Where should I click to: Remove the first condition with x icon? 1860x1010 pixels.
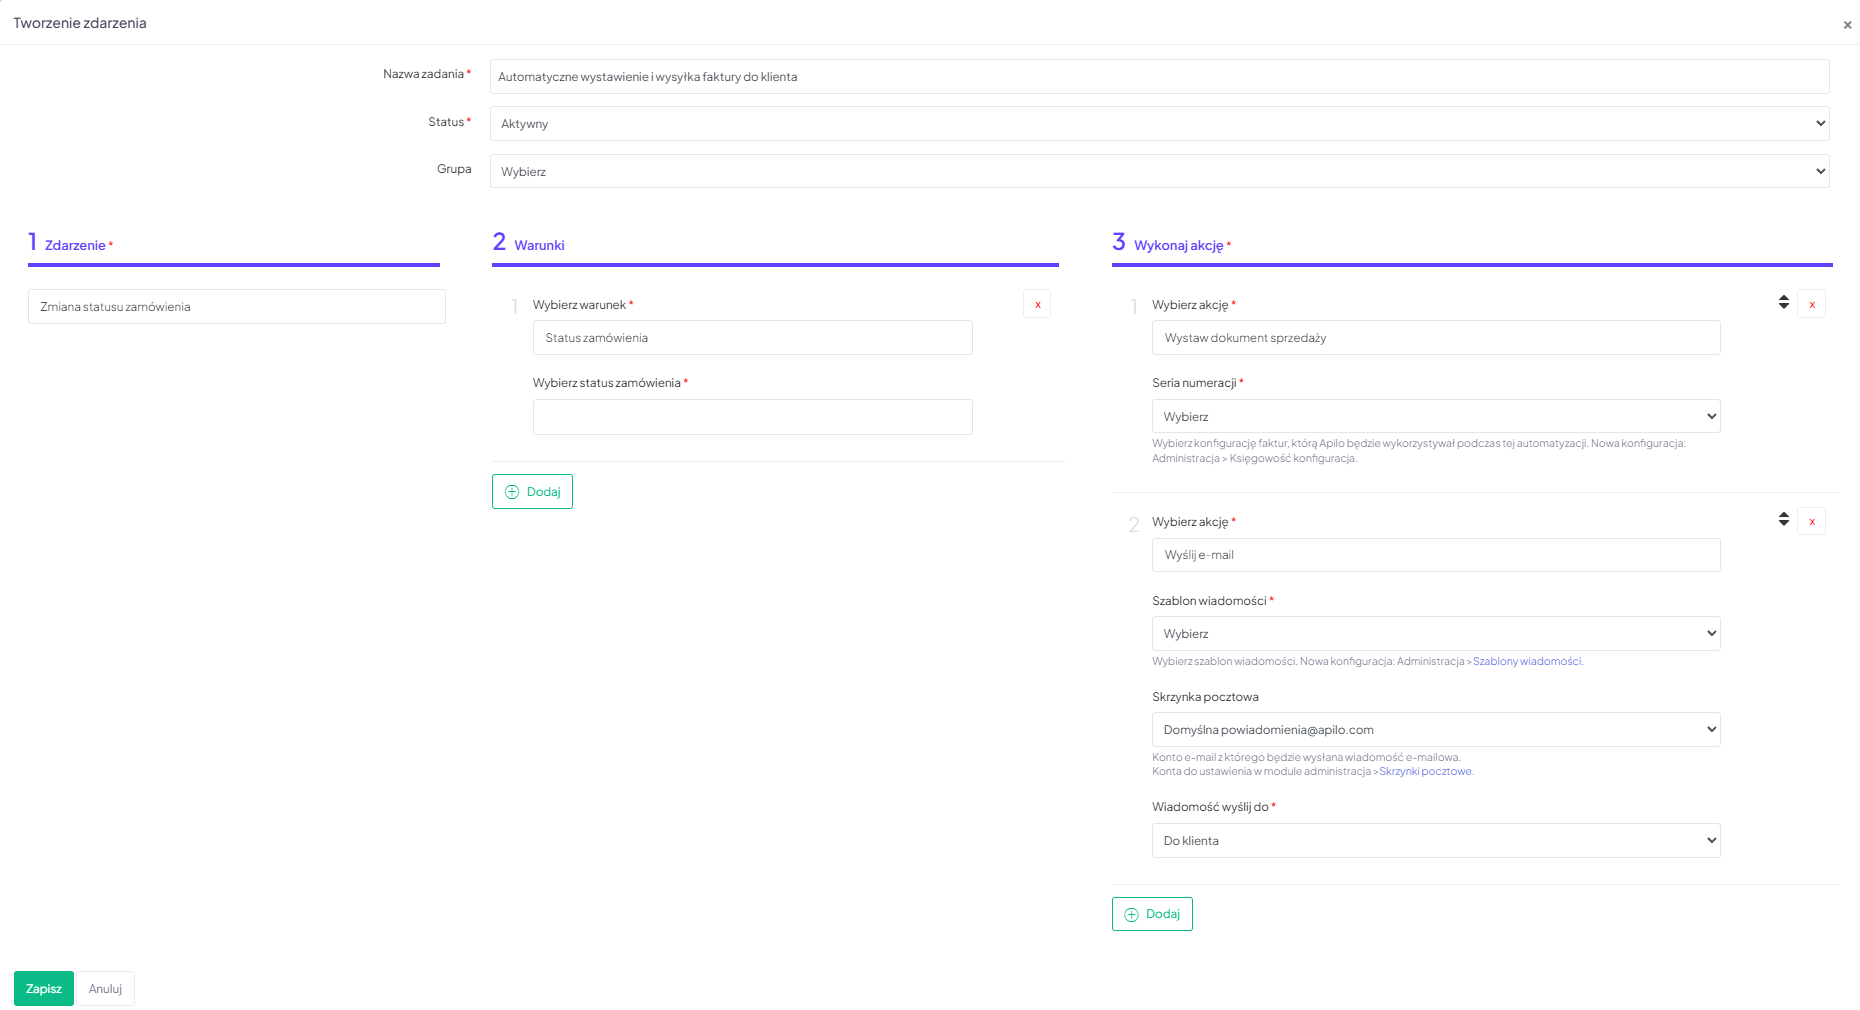1037,304
